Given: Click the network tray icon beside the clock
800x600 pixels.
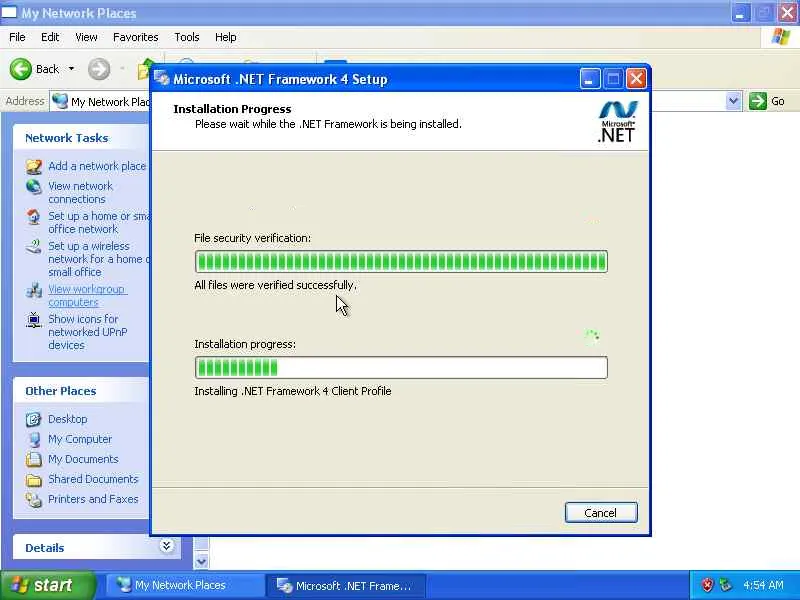Looking at the screenshot, I should 724,585.
